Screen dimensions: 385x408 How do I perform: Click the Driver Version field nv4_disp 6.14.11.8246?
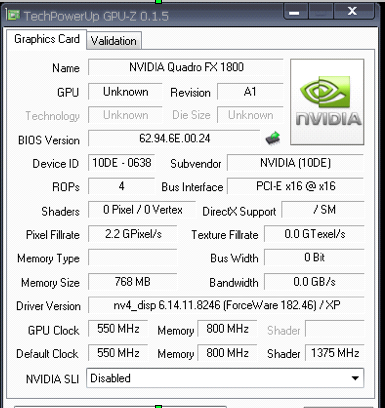tap(226, 305)
